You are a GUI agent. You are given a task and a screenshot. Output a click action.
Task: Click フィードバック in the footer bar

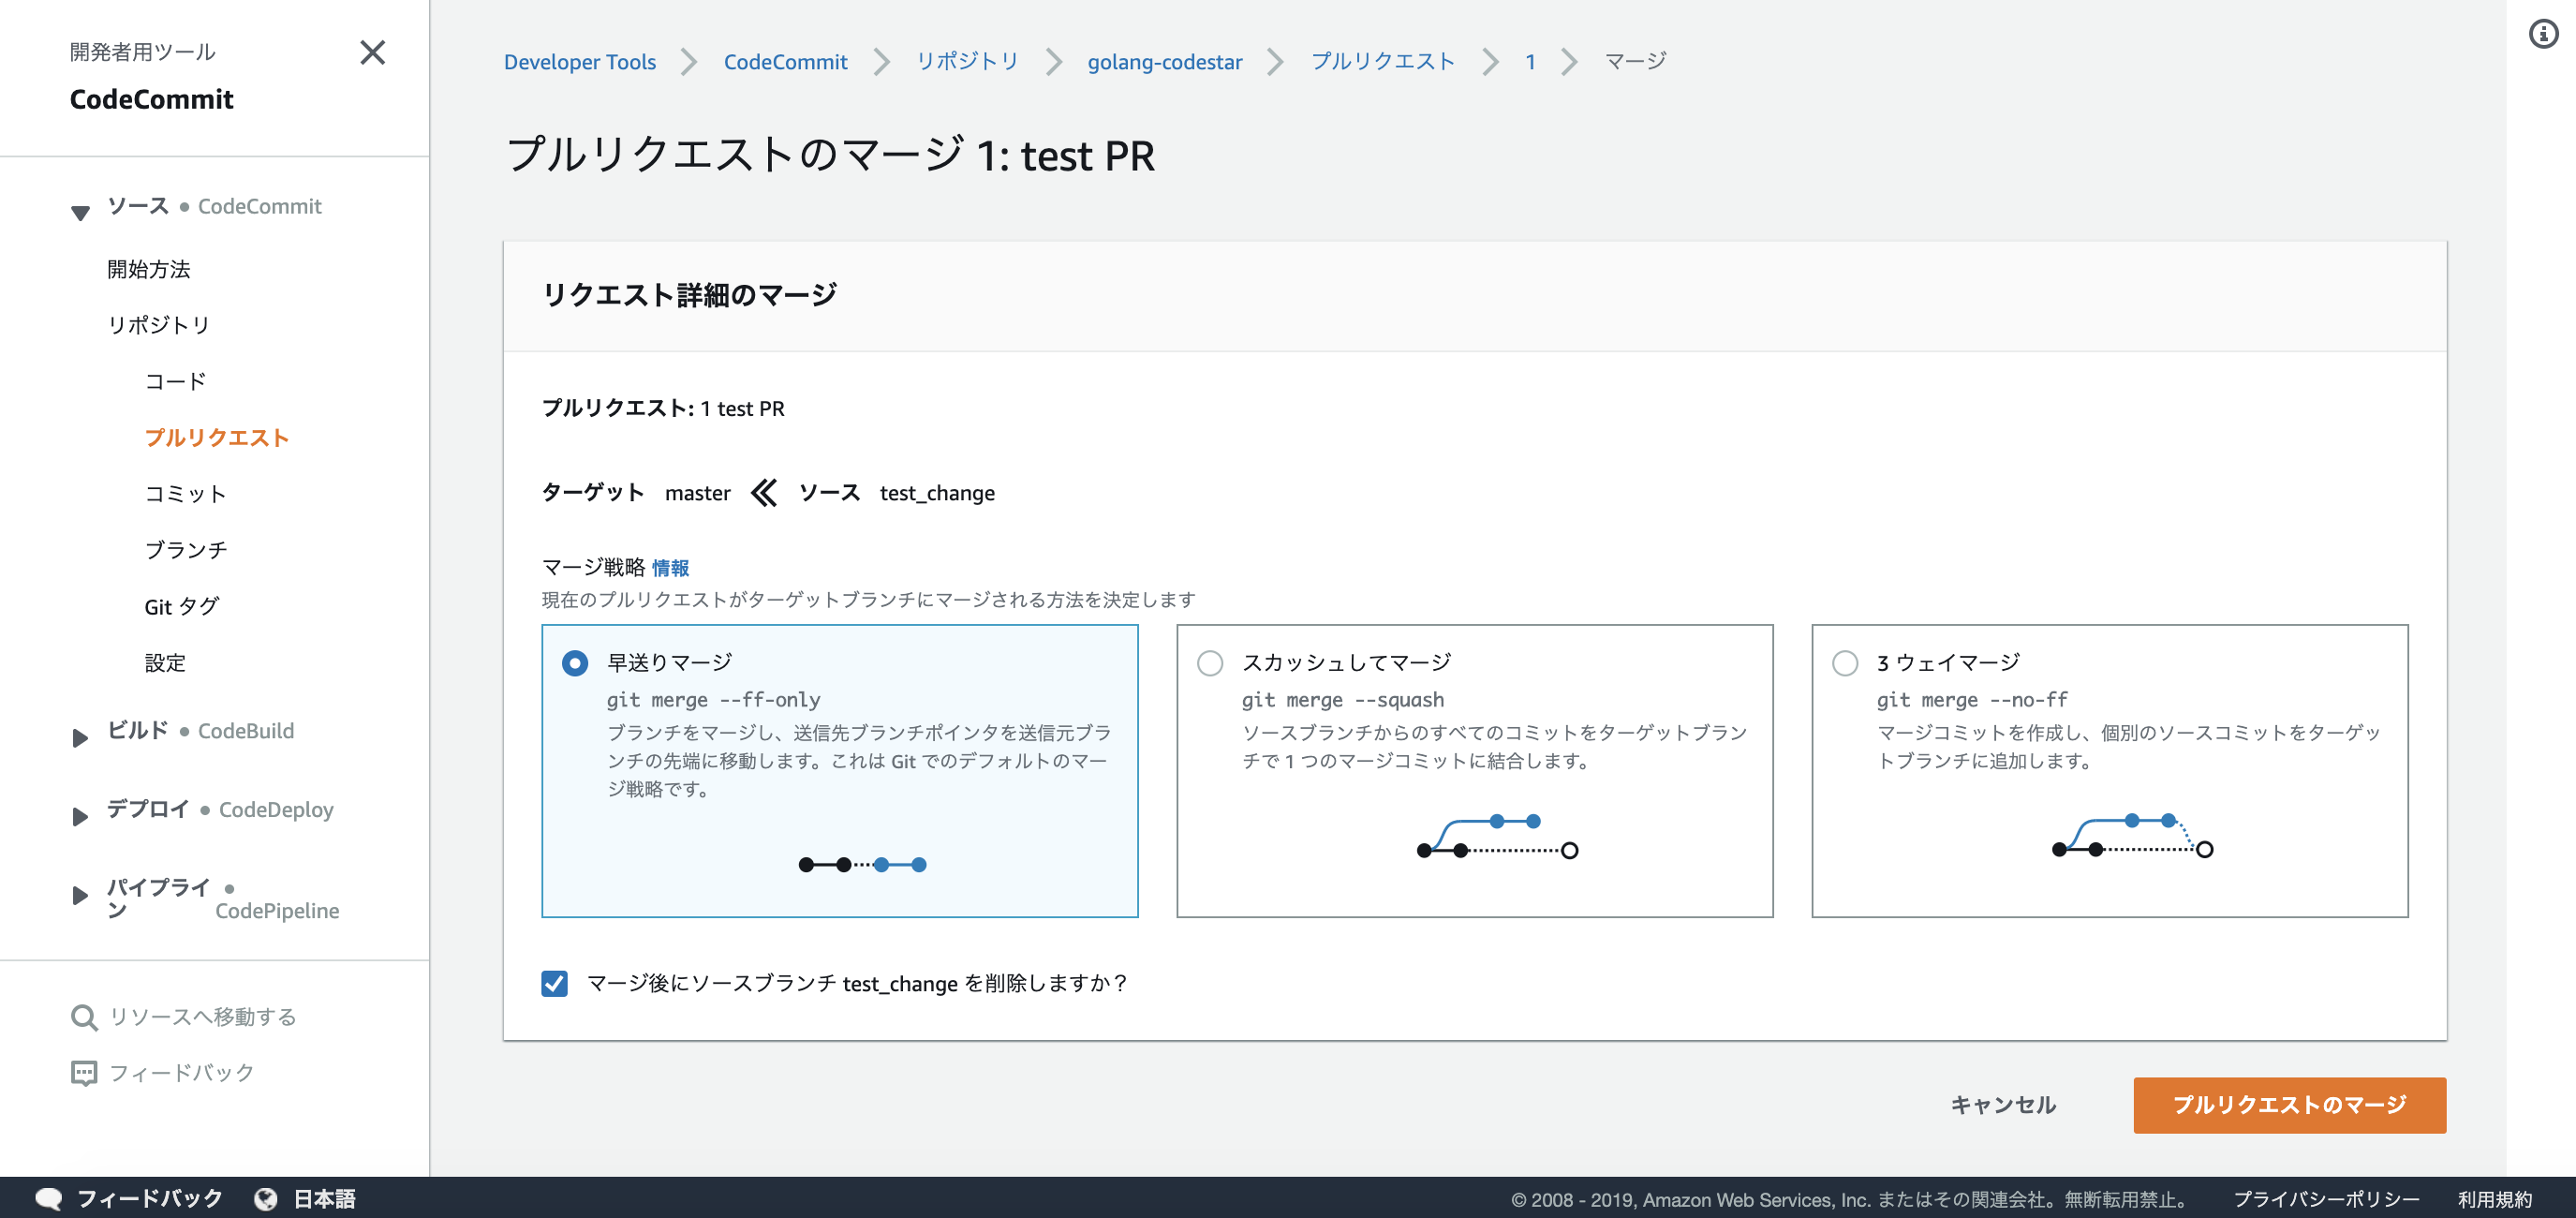point(149,1198)
